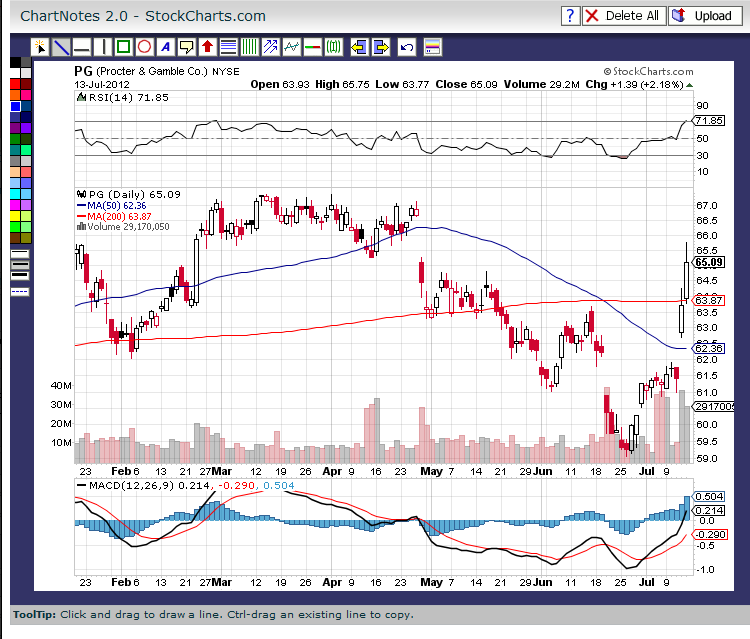Viewport: 750px width, 639px height.
Task: Click the MA(200) 63.87 legend text
Action: click(119, 216)
